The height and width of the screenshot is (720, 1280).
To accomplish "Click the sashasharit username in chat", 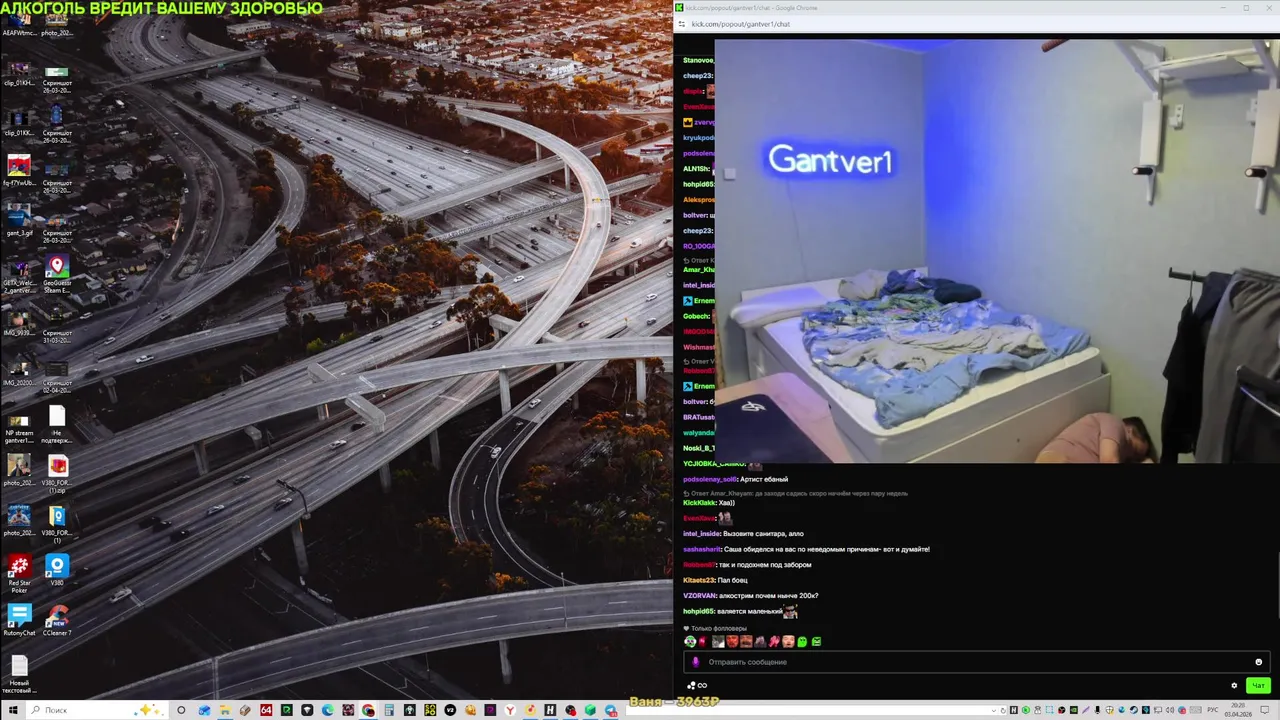I will coord(701,549).
